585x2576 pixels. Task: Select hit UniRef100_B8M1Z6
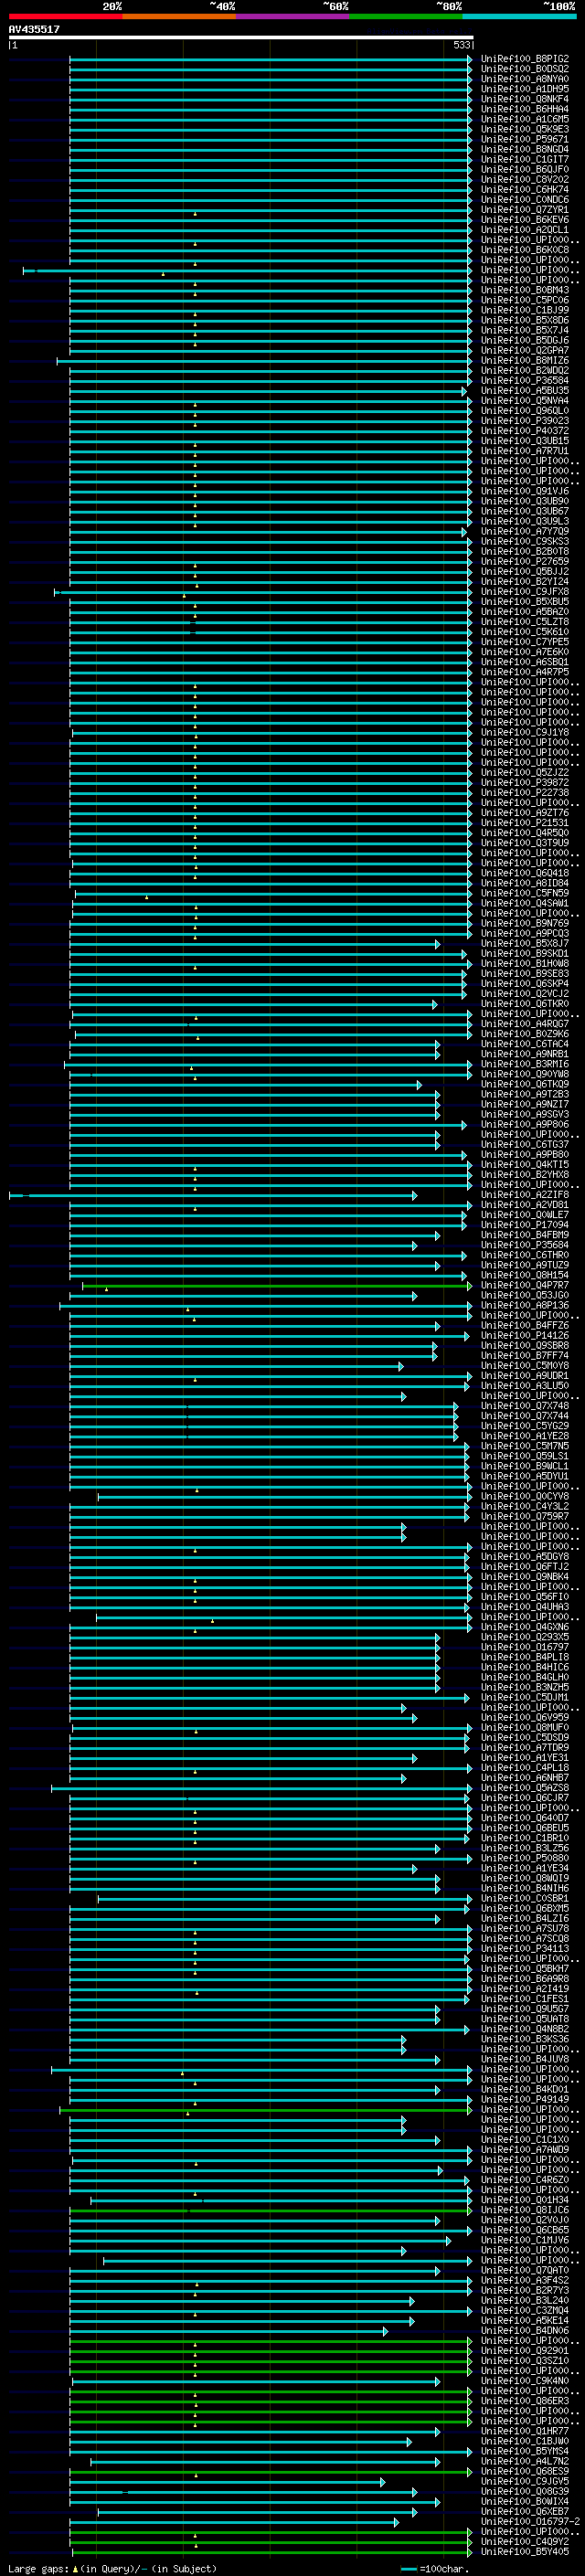click(524, 360)
